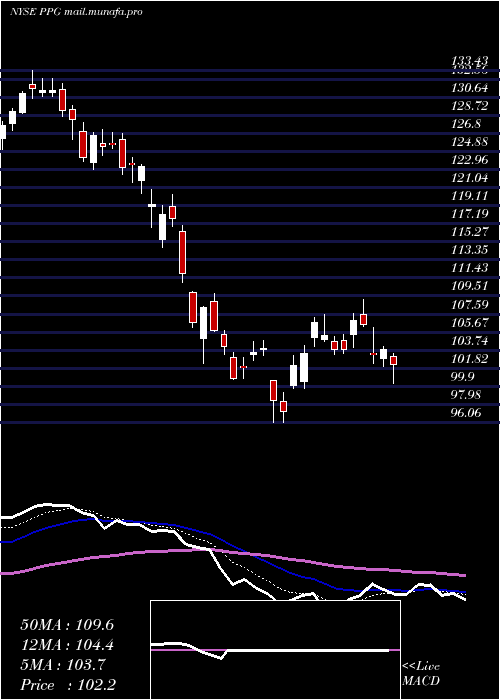Image resolution: width=500 pixels, height=700 pixels.
Task: Select the 126.8 price axis label
Action: click(x=466, y=124)
